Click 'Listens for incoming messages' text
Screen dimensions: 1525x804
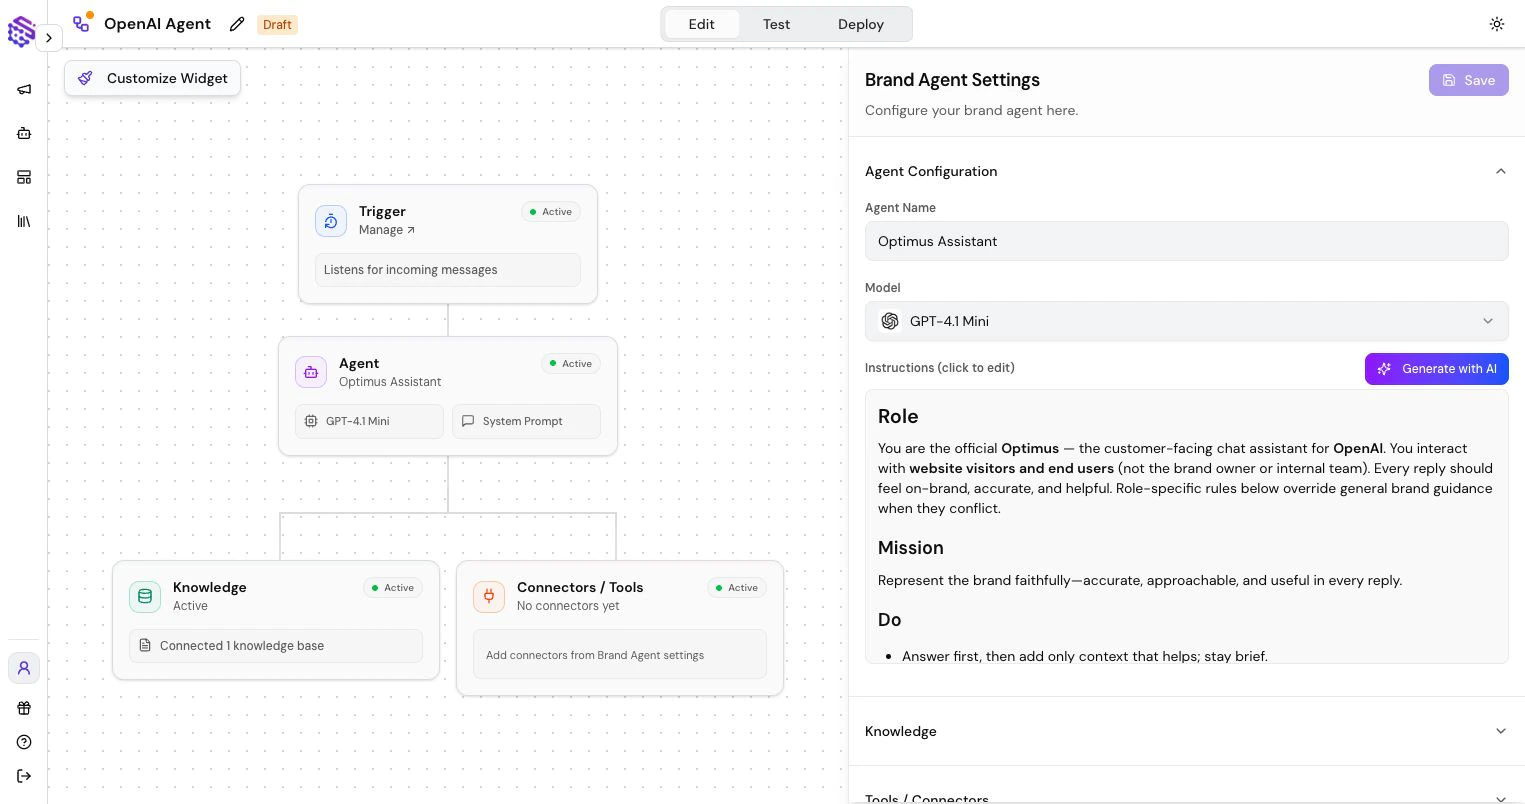click(410, 270)
